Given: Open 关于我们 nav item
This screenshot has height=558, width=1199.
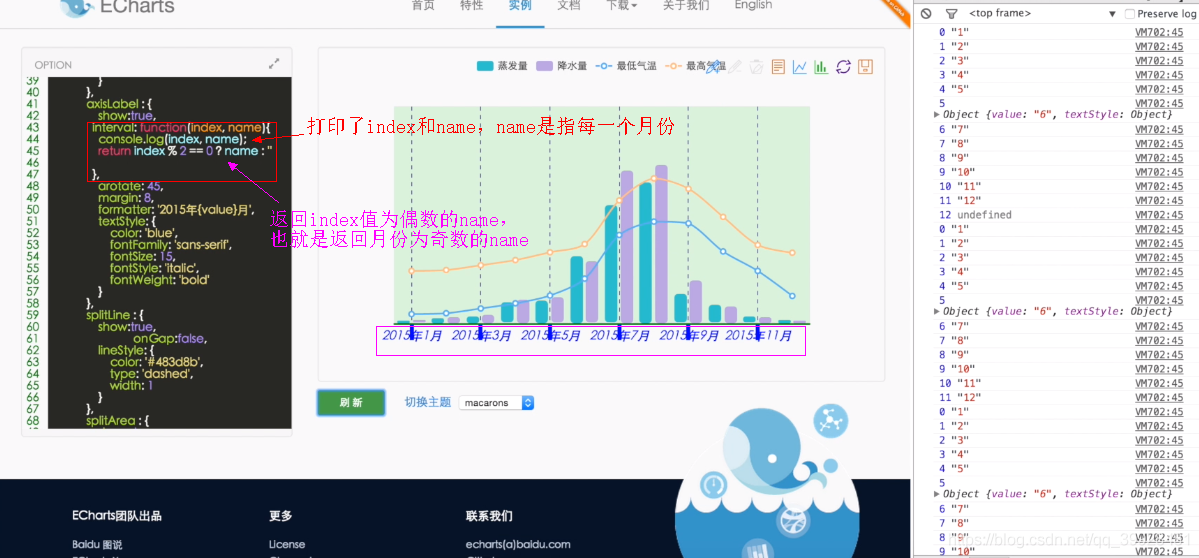Looking at the screenshot, I should point(686,5).
